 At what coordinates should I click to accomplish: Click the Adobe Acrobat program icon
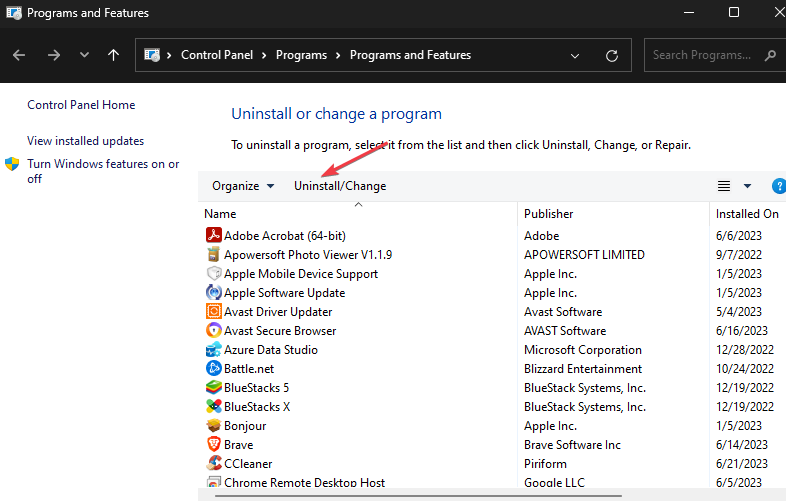(213, 235)
